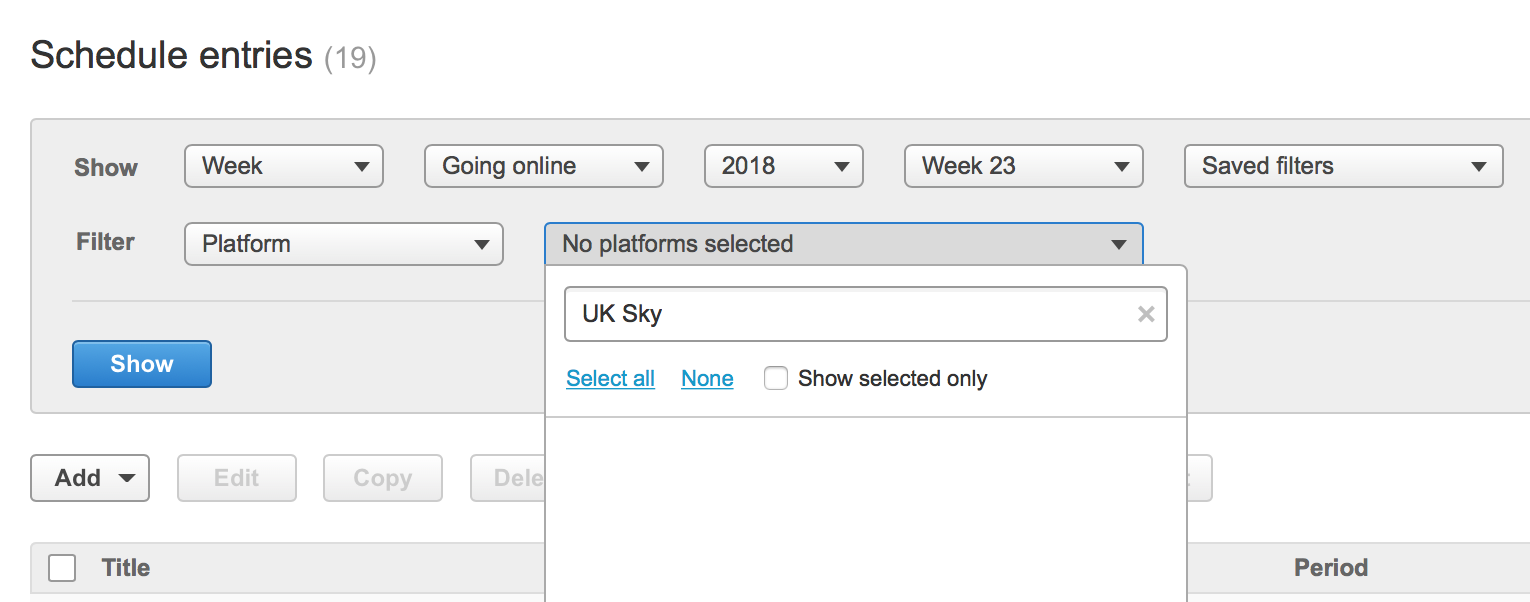1530x602 pixels.
Task: Click the disabled Edit button
Action: [x=236, y=478]
